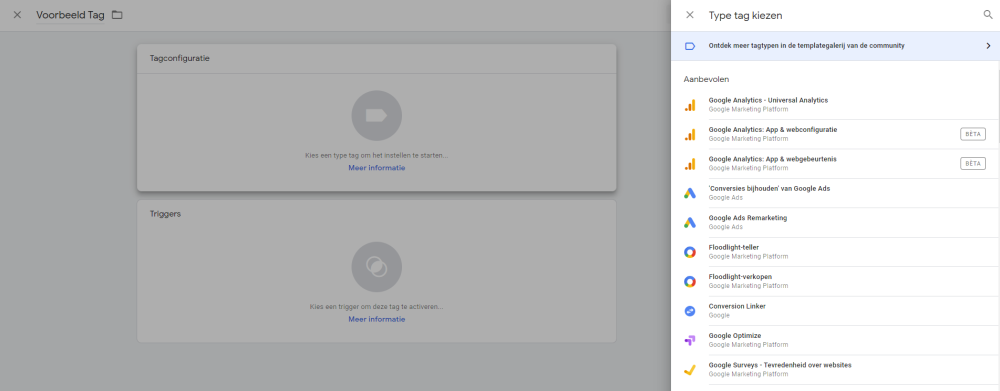Select Google Analytics: App & webconfiguratie

click(x=835, y=134)
